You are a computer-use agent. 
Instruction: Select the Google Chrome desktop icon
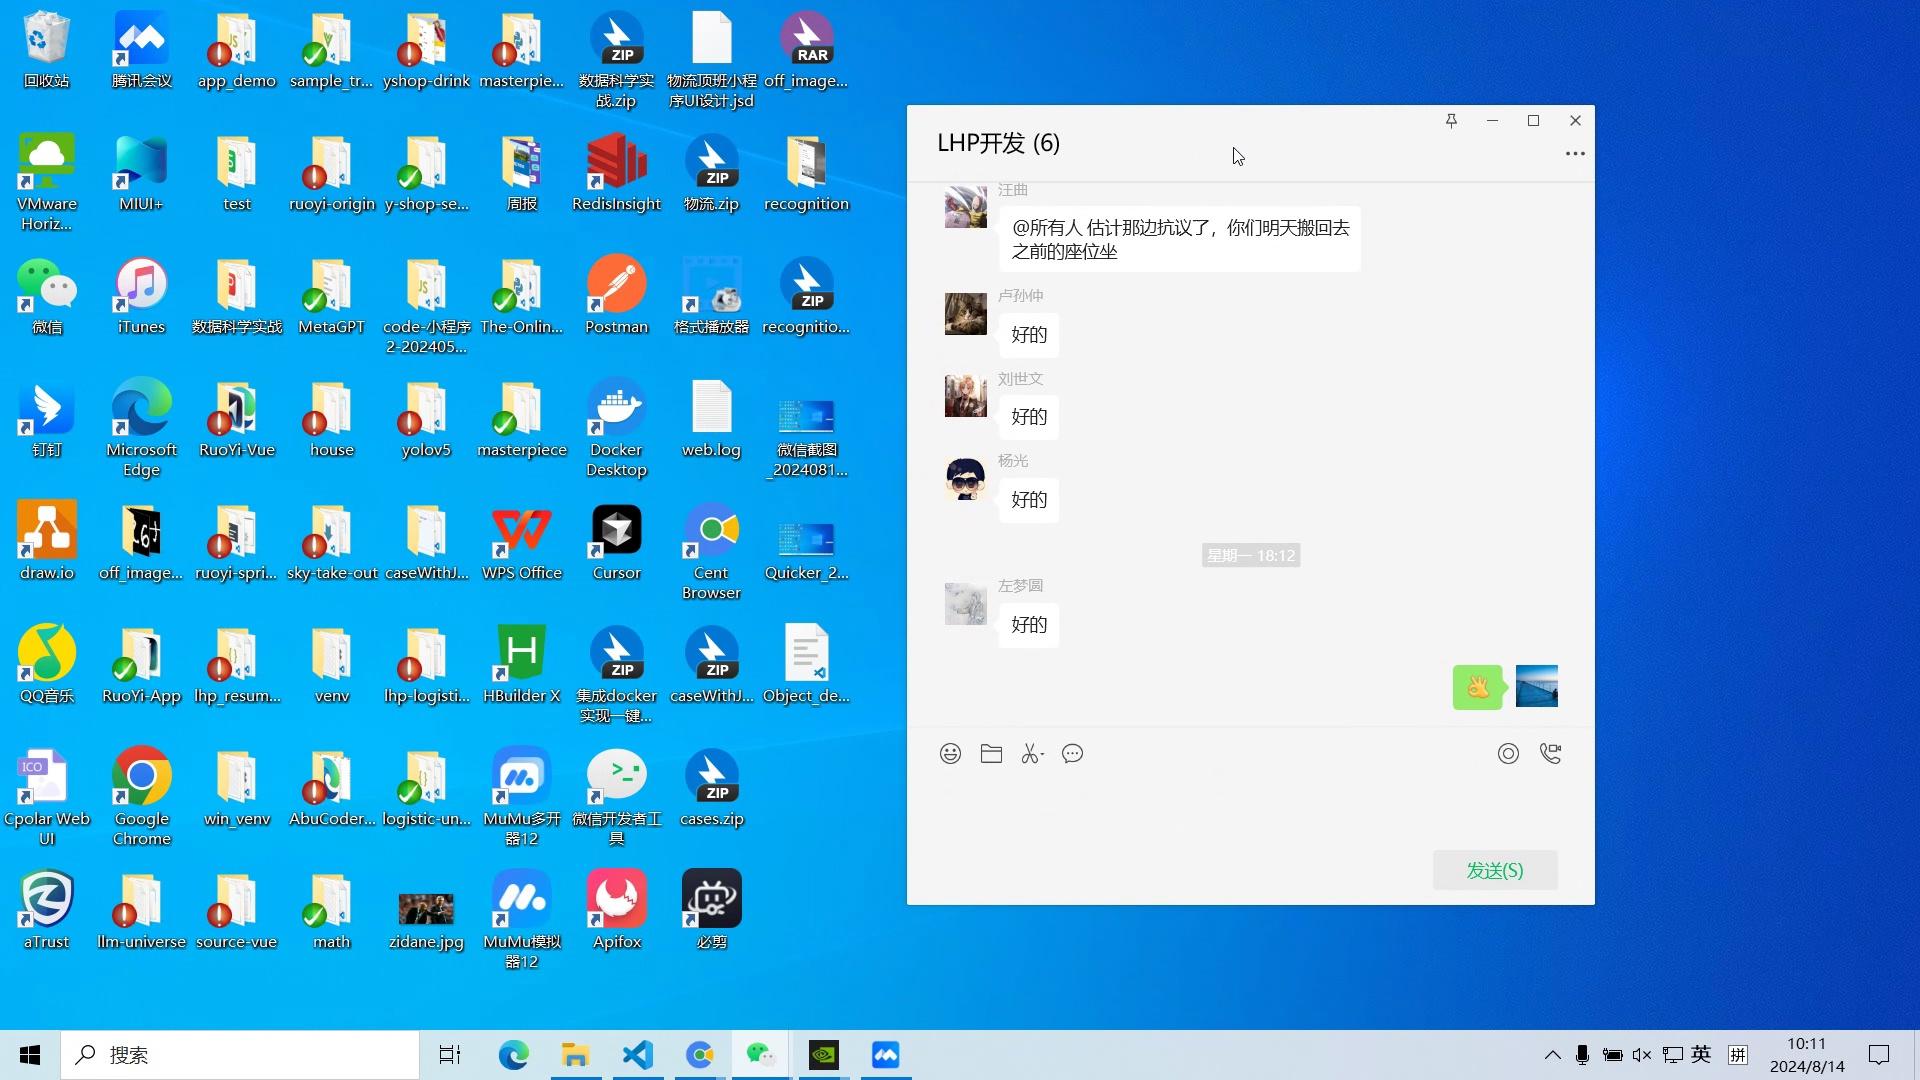(x=141, y=798)
